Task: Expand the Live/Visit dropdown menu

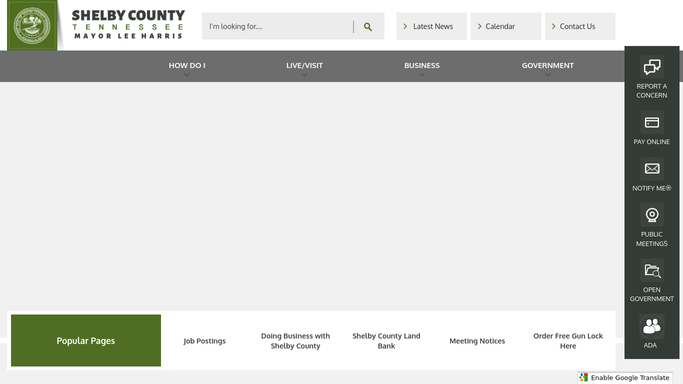Action: pyautogui.click(x=304, y=66)
